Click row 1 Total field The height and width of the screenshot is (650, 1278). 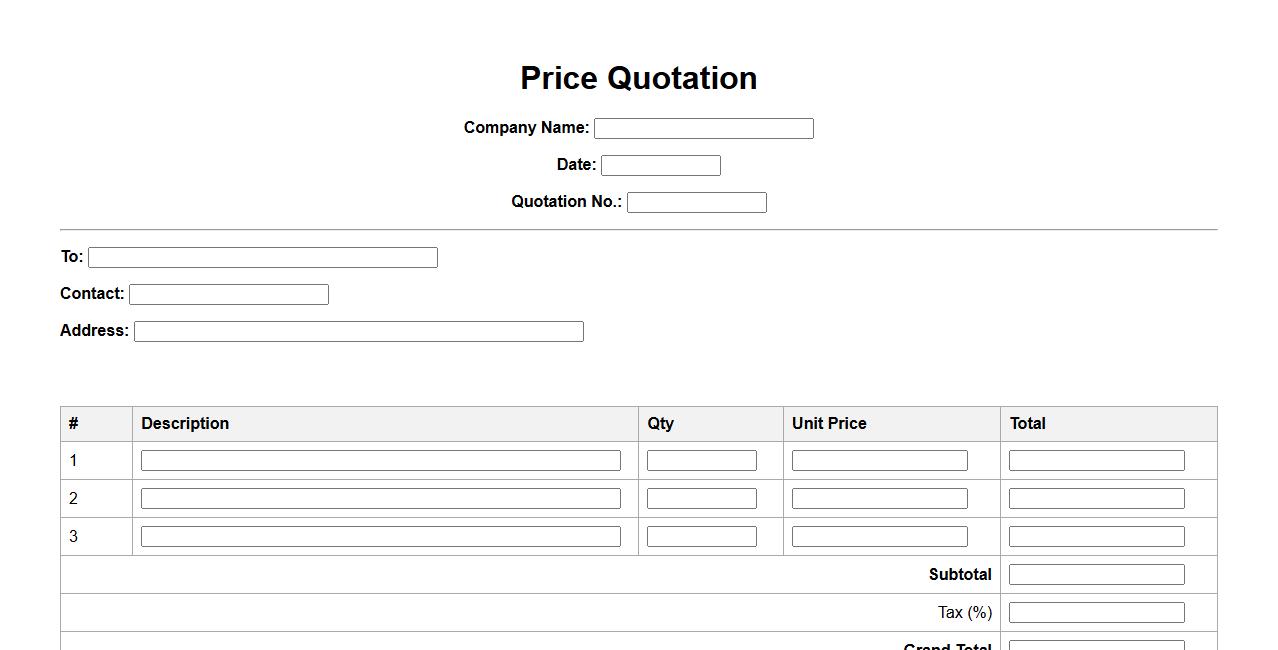tap(1096, 460)
